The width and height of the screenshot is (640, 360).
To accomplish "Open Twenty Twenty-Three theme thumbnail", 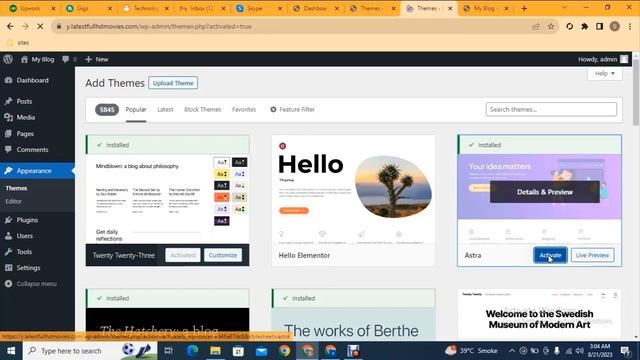I will pos(167,199).
